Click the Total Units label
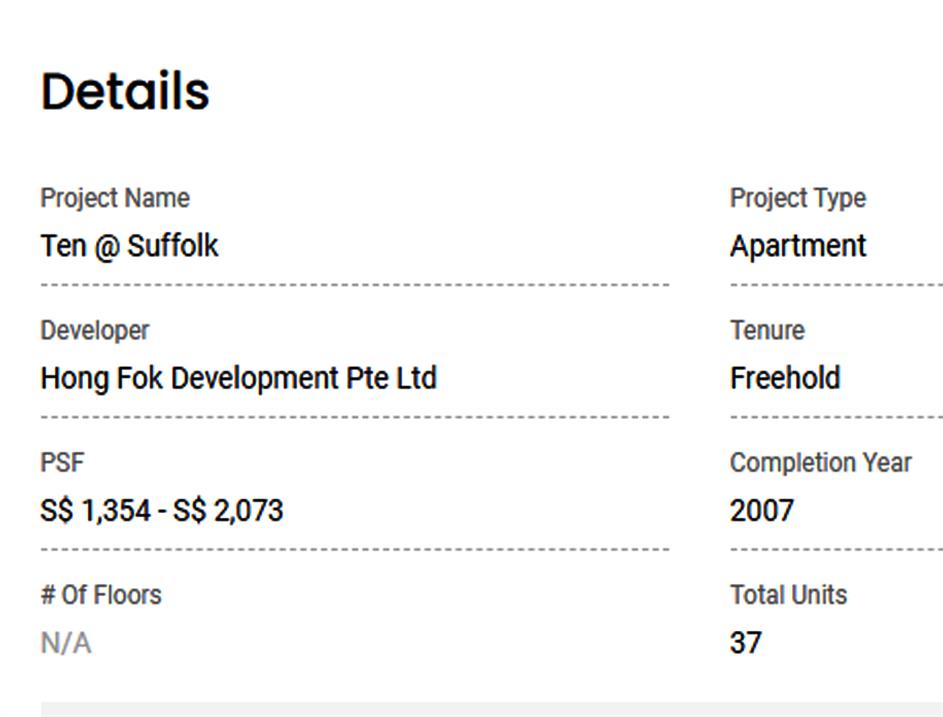The width and height of the screenshot is (943, 717). [x=788, y=595]
